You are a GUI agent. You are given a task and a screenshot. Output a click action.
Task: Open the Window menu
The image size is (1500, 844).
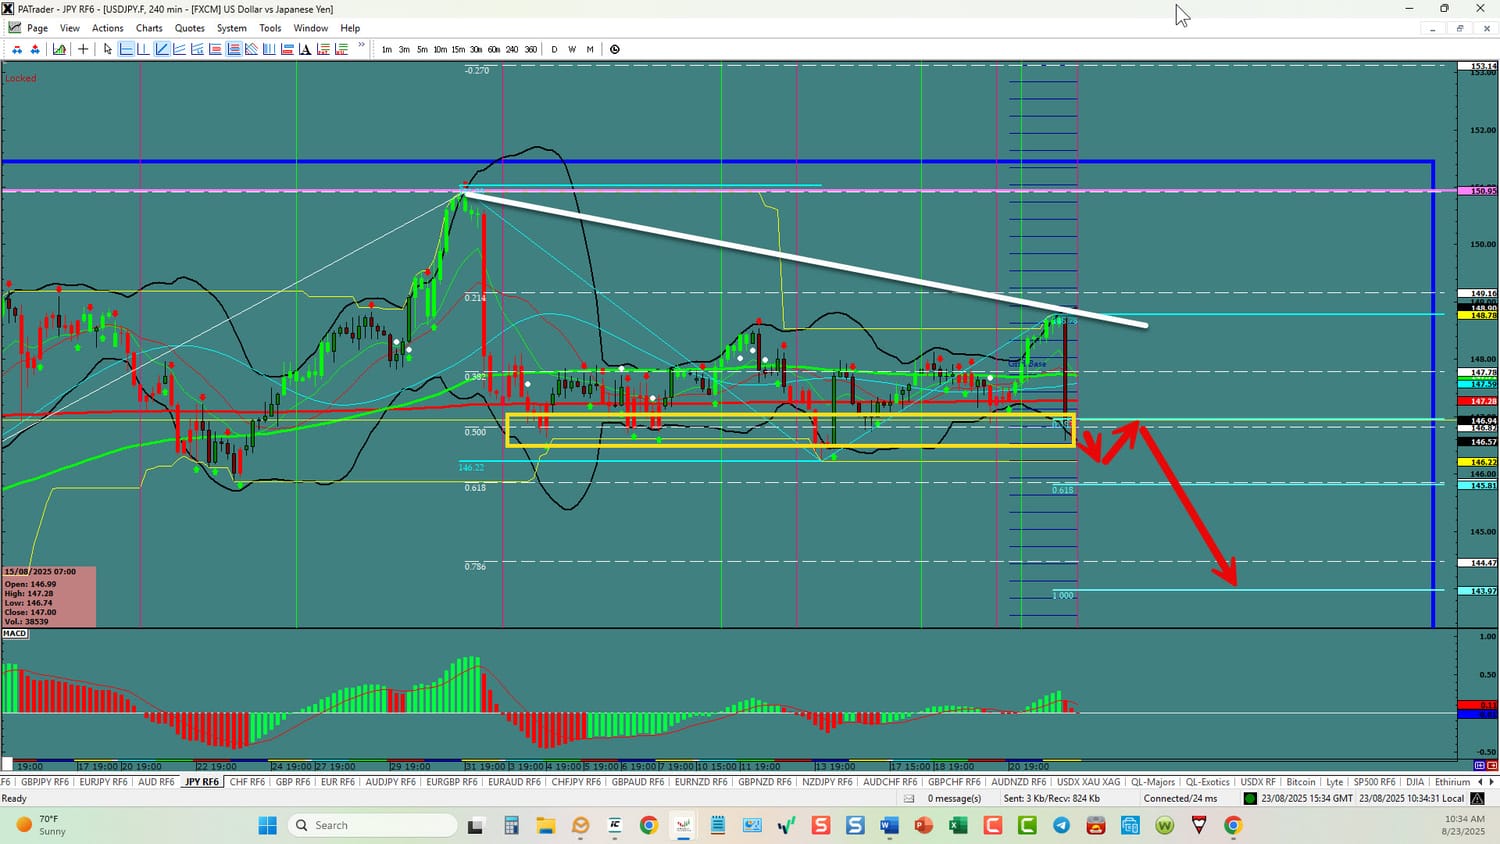311,28
